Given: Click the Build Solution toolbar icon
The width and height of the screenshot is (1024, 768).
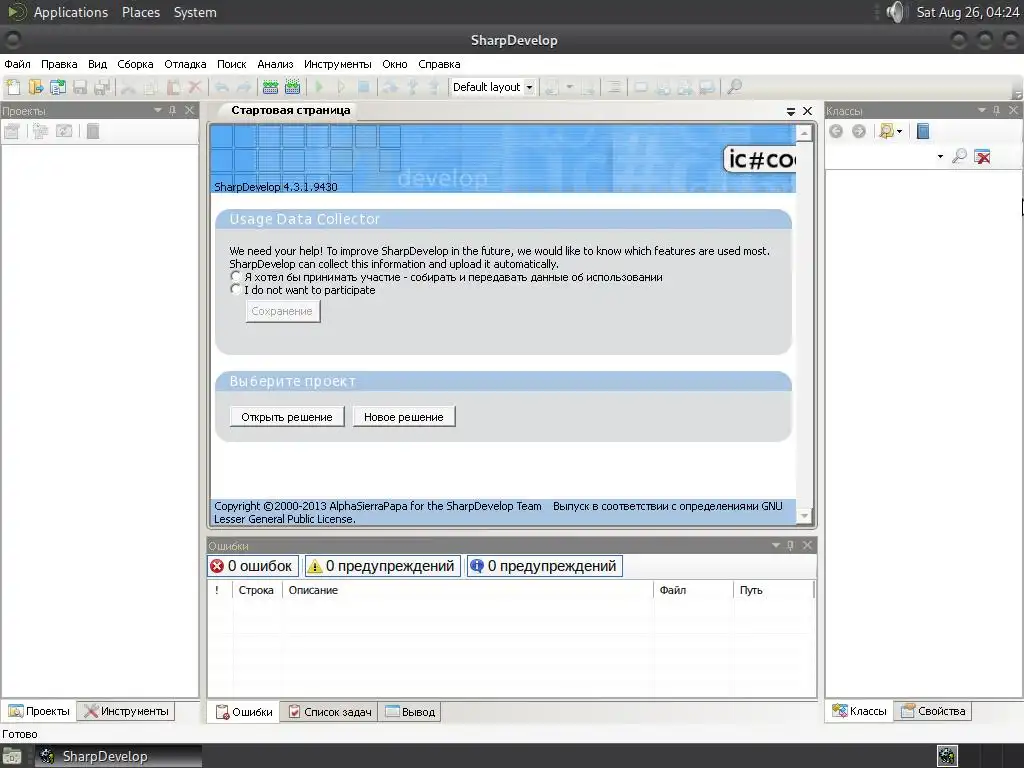Looking at the screenshot, I should coord(270,87).
